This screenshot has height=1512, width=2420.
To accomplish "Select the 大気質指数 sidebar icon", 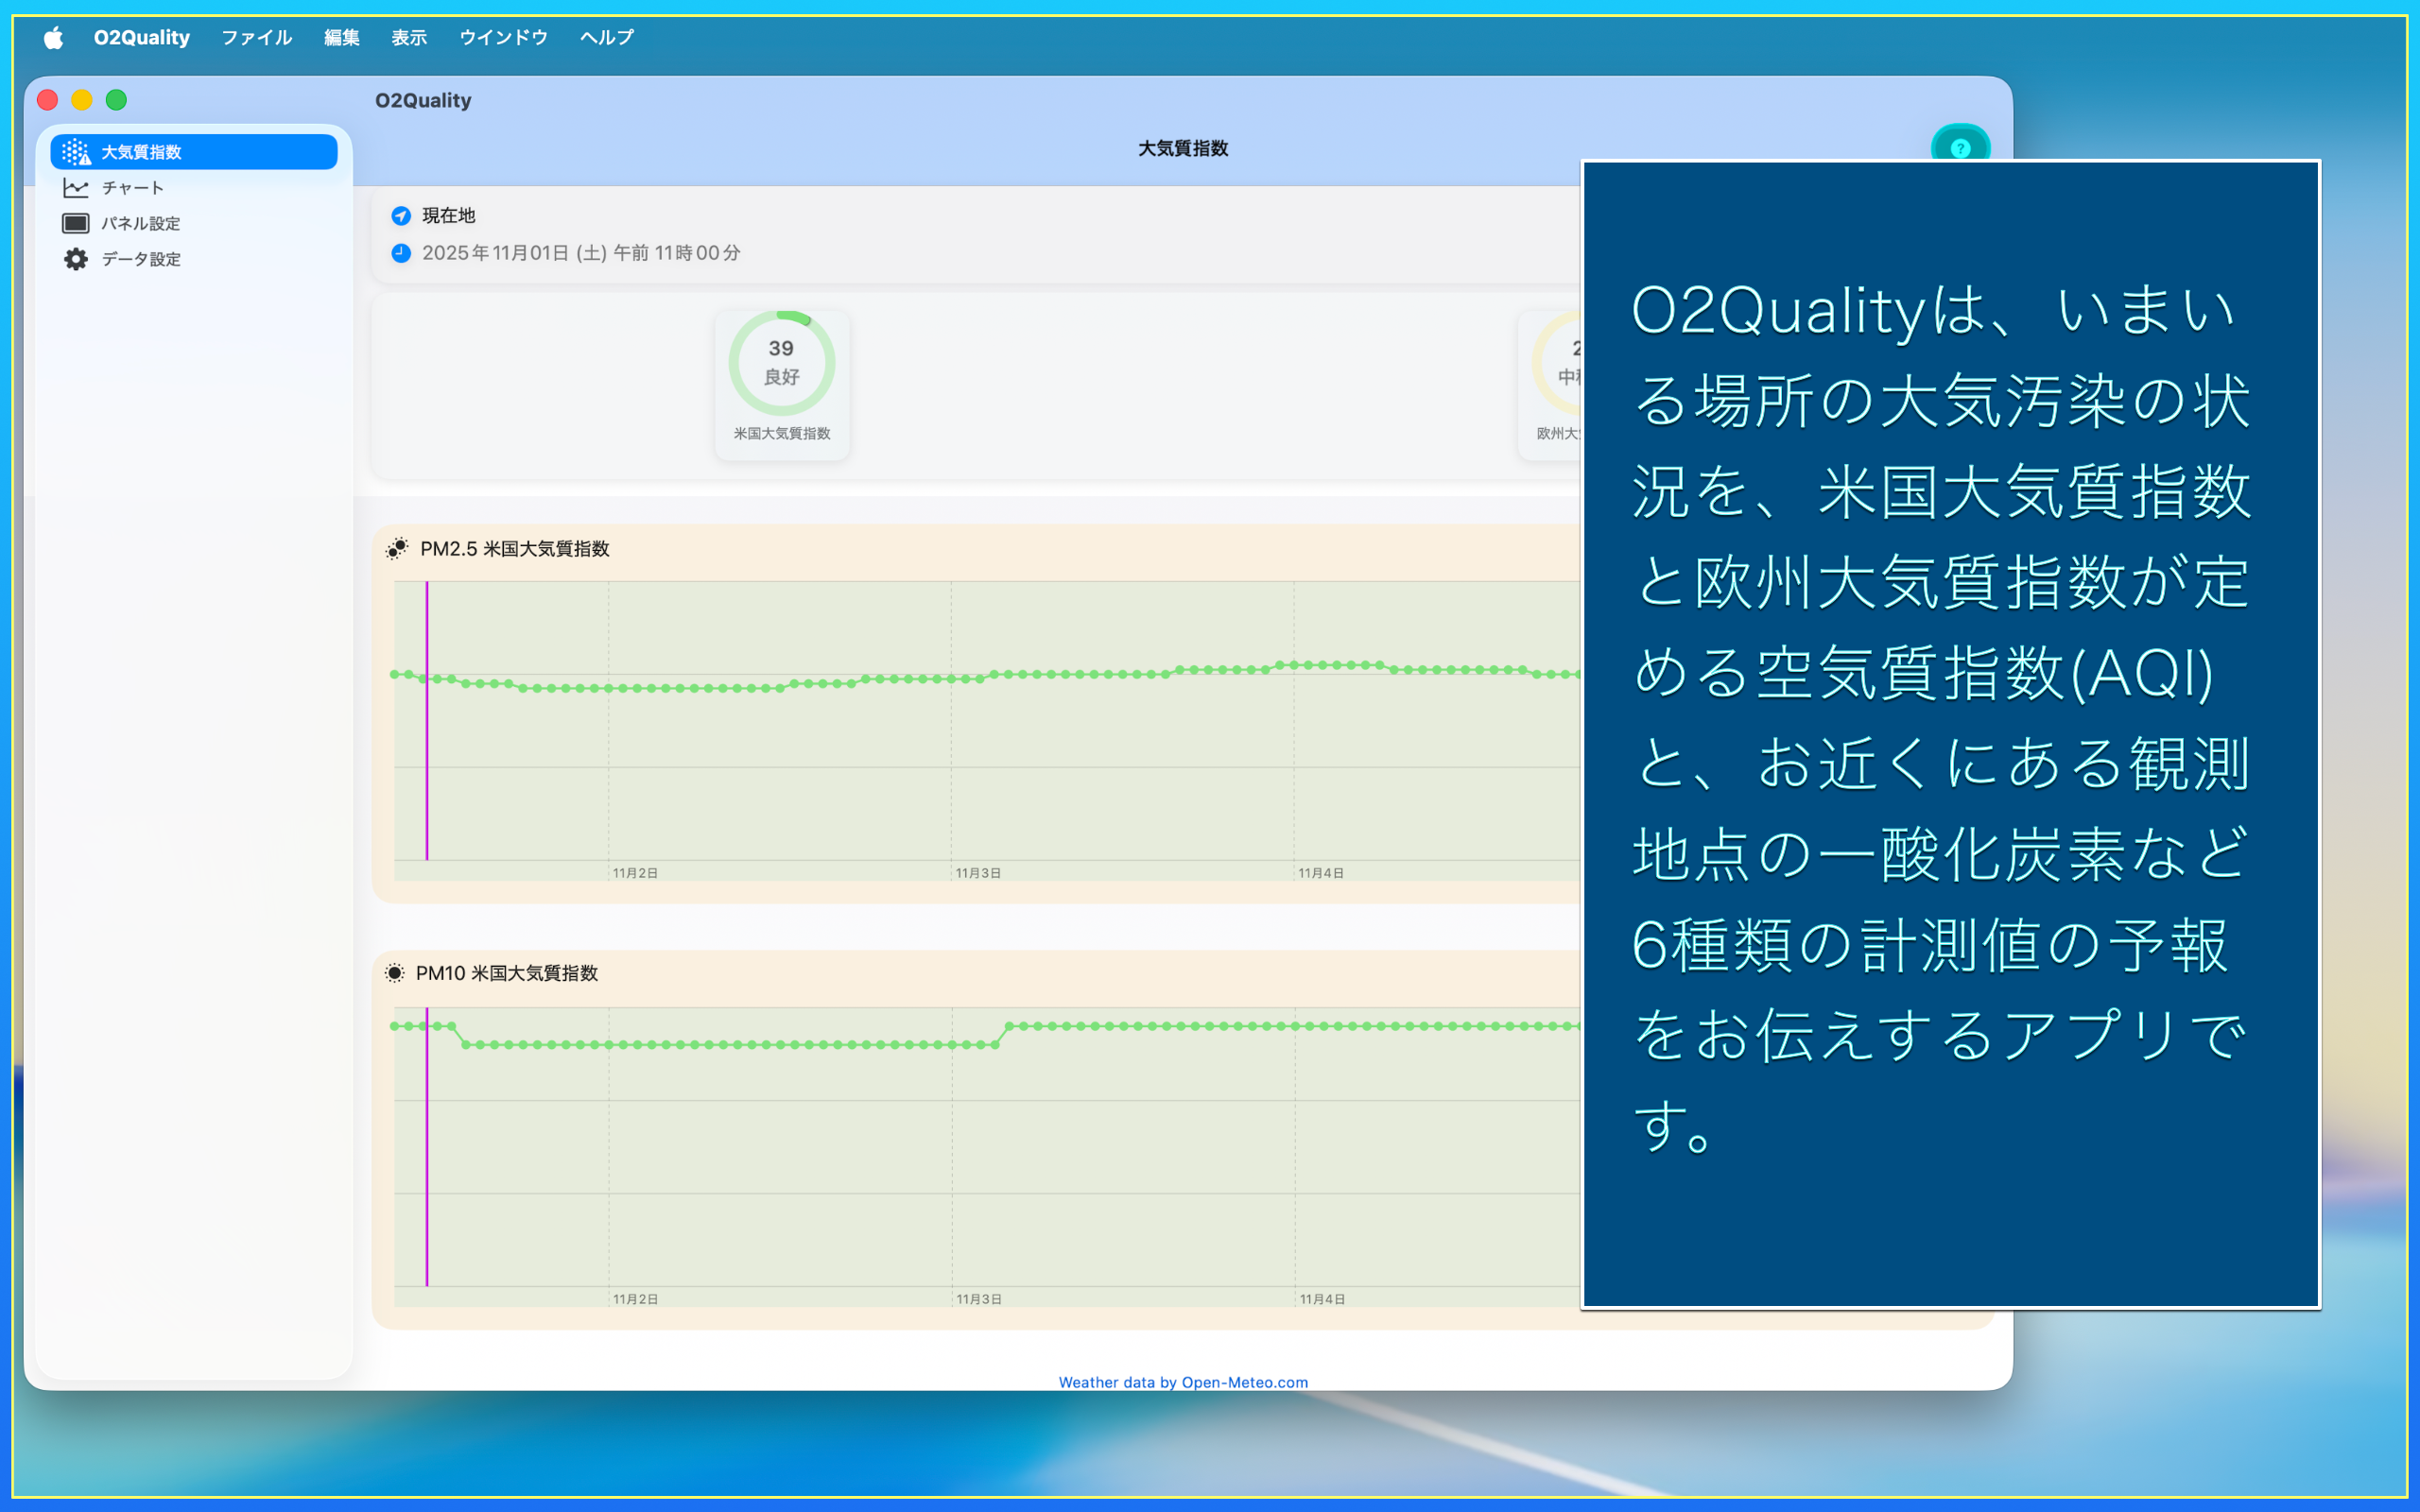I will pos(76,152).
